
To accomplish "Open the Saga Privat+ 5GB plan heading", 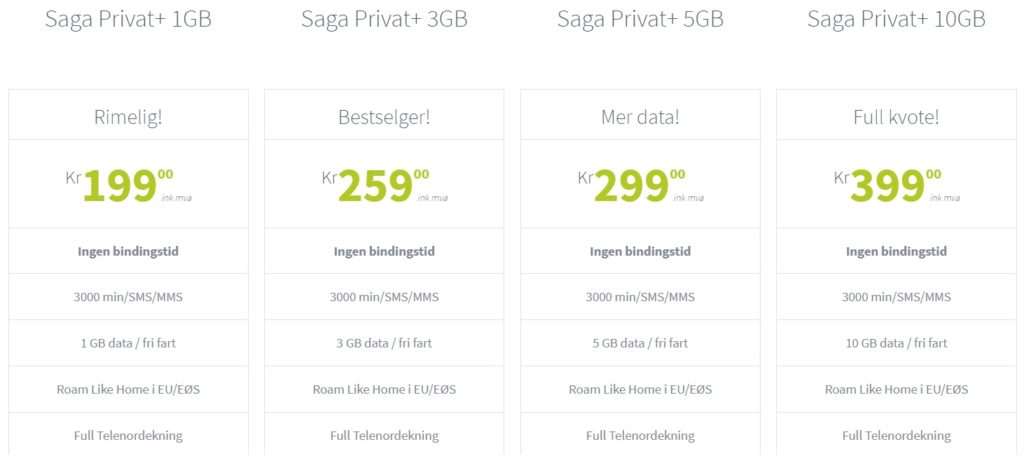I will click(640, 18).
